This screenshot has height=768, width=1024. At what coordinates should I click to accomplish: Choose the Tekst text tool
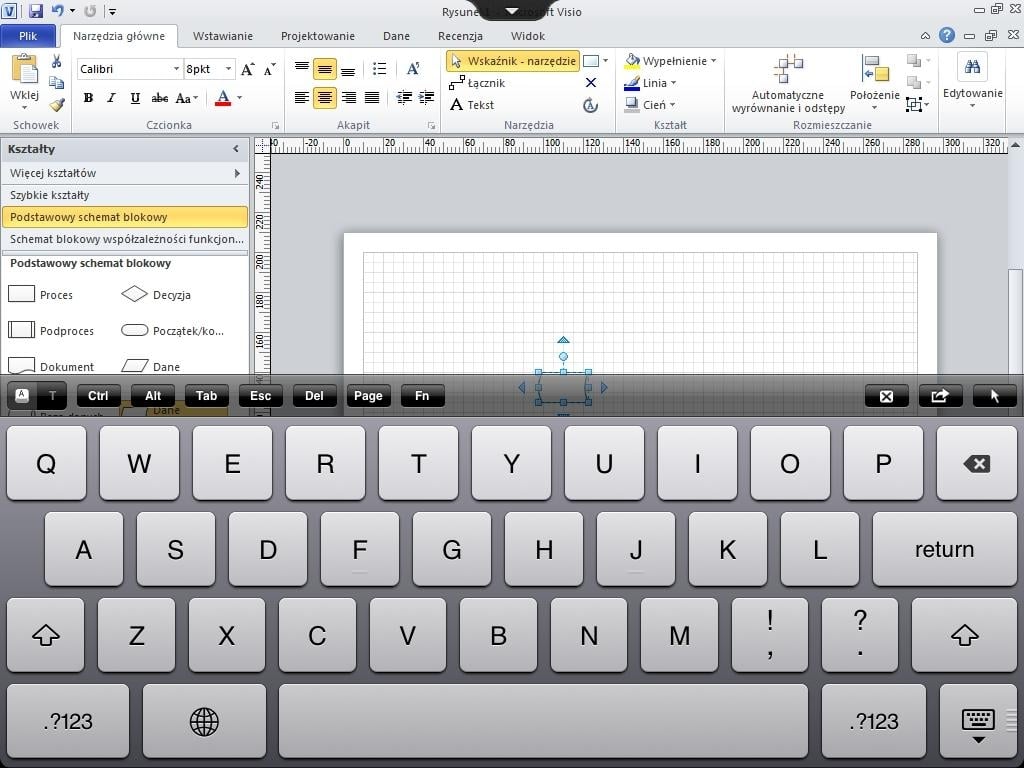click(472, 105)
